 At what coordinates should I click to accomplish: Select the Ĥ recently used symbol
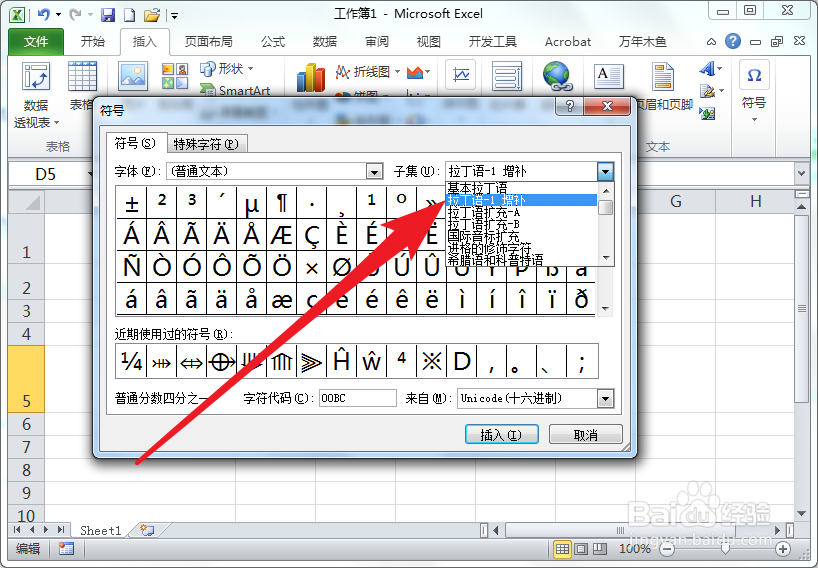click(341, 361)
